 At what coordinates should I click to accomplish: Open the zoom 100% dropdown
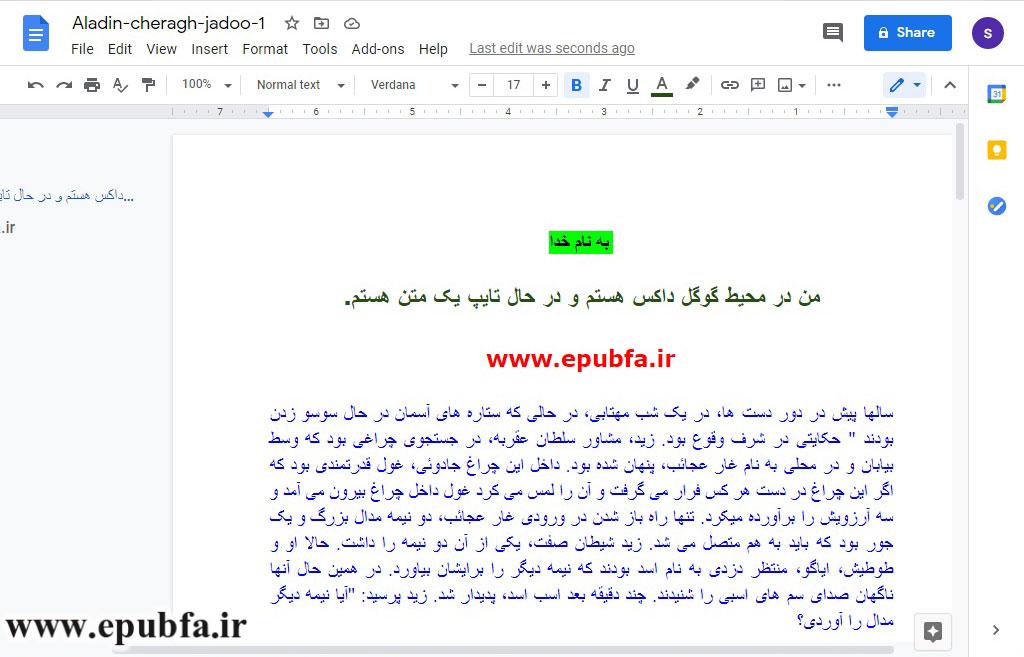coord(206,85)
